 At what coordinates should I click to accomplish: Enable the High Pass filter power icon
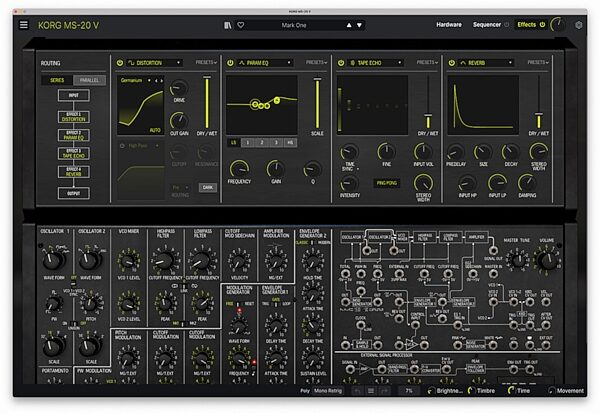click(122, 146)
